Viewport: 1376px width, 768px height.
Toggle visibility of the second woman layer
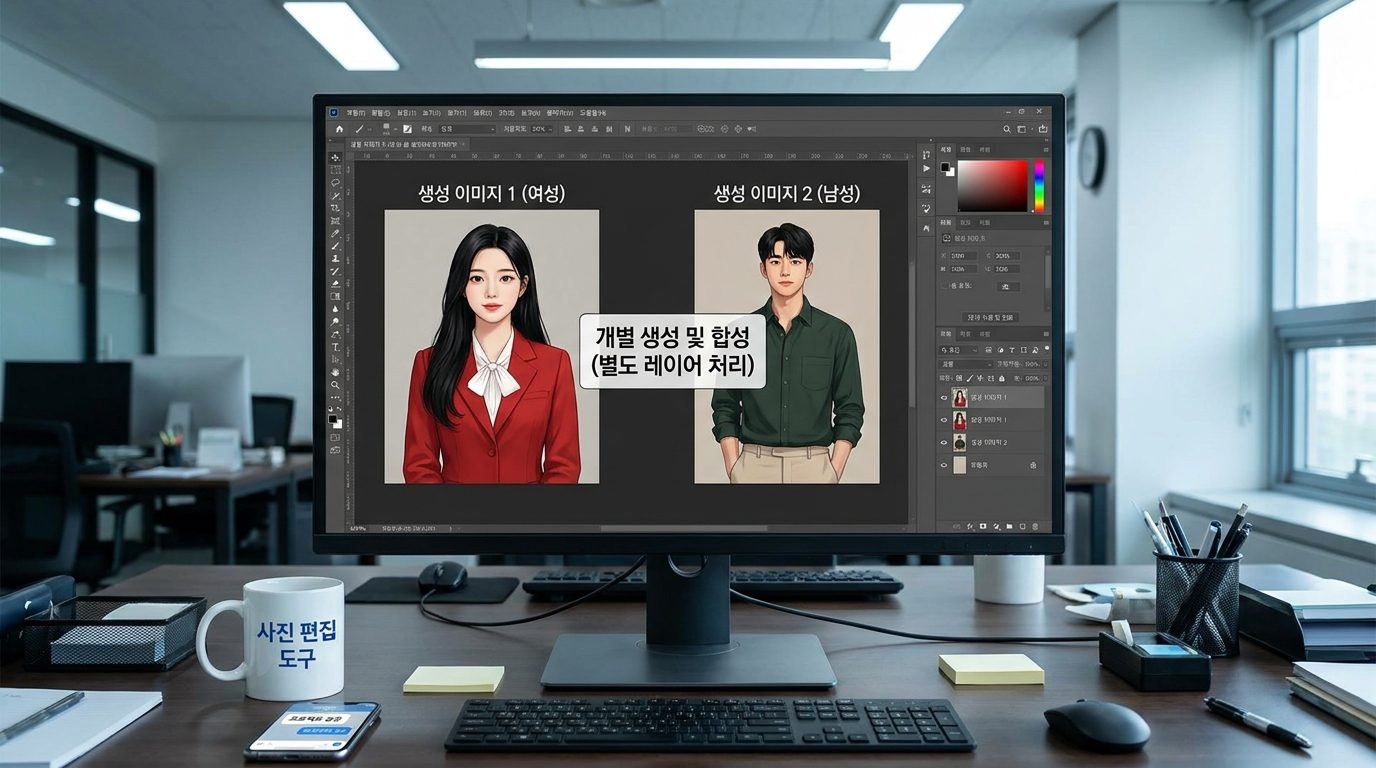(x=944, y=420)
